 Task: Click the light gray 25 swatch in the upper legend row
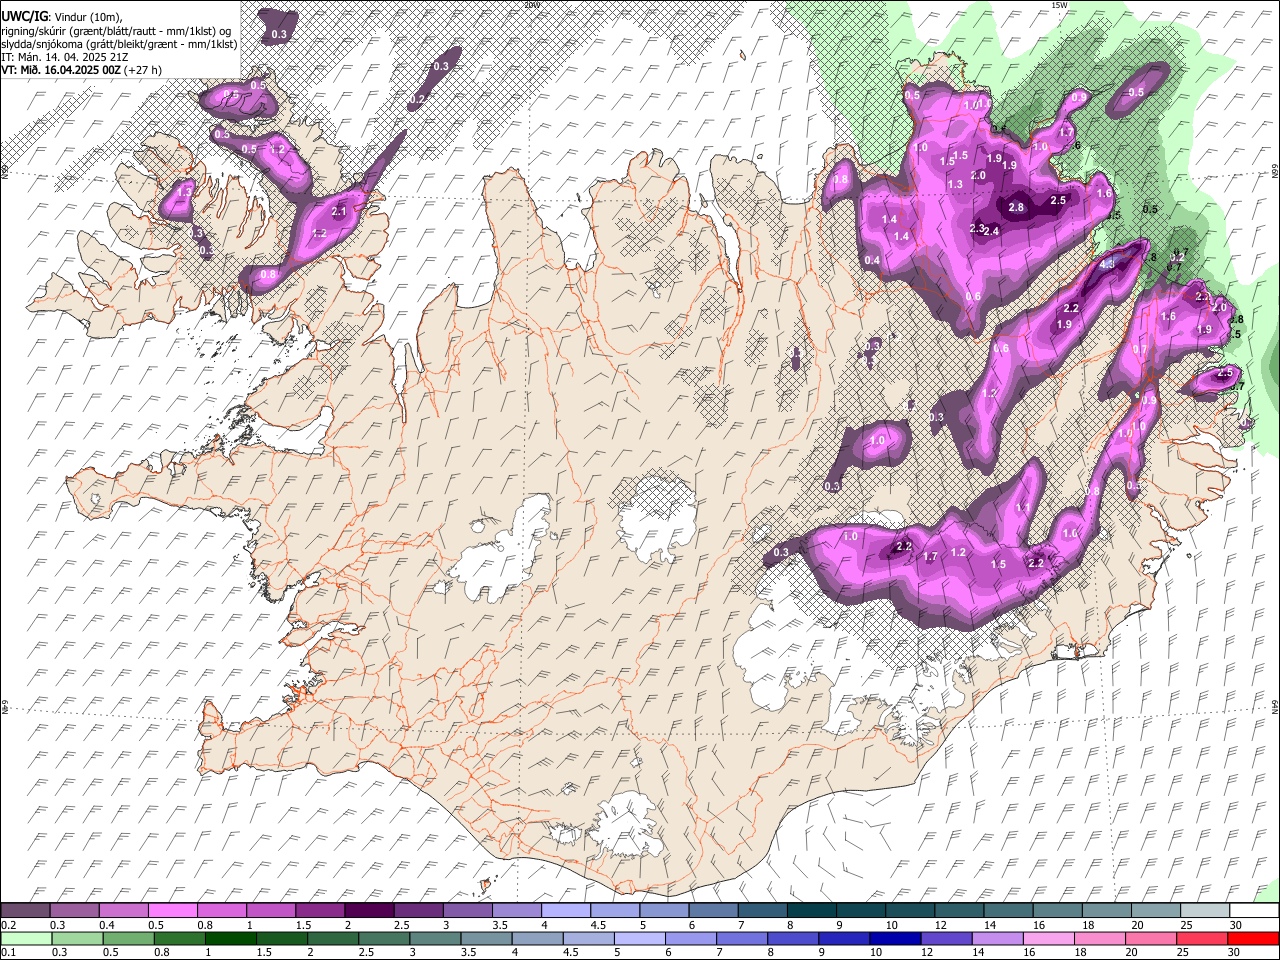point(1205,910)
